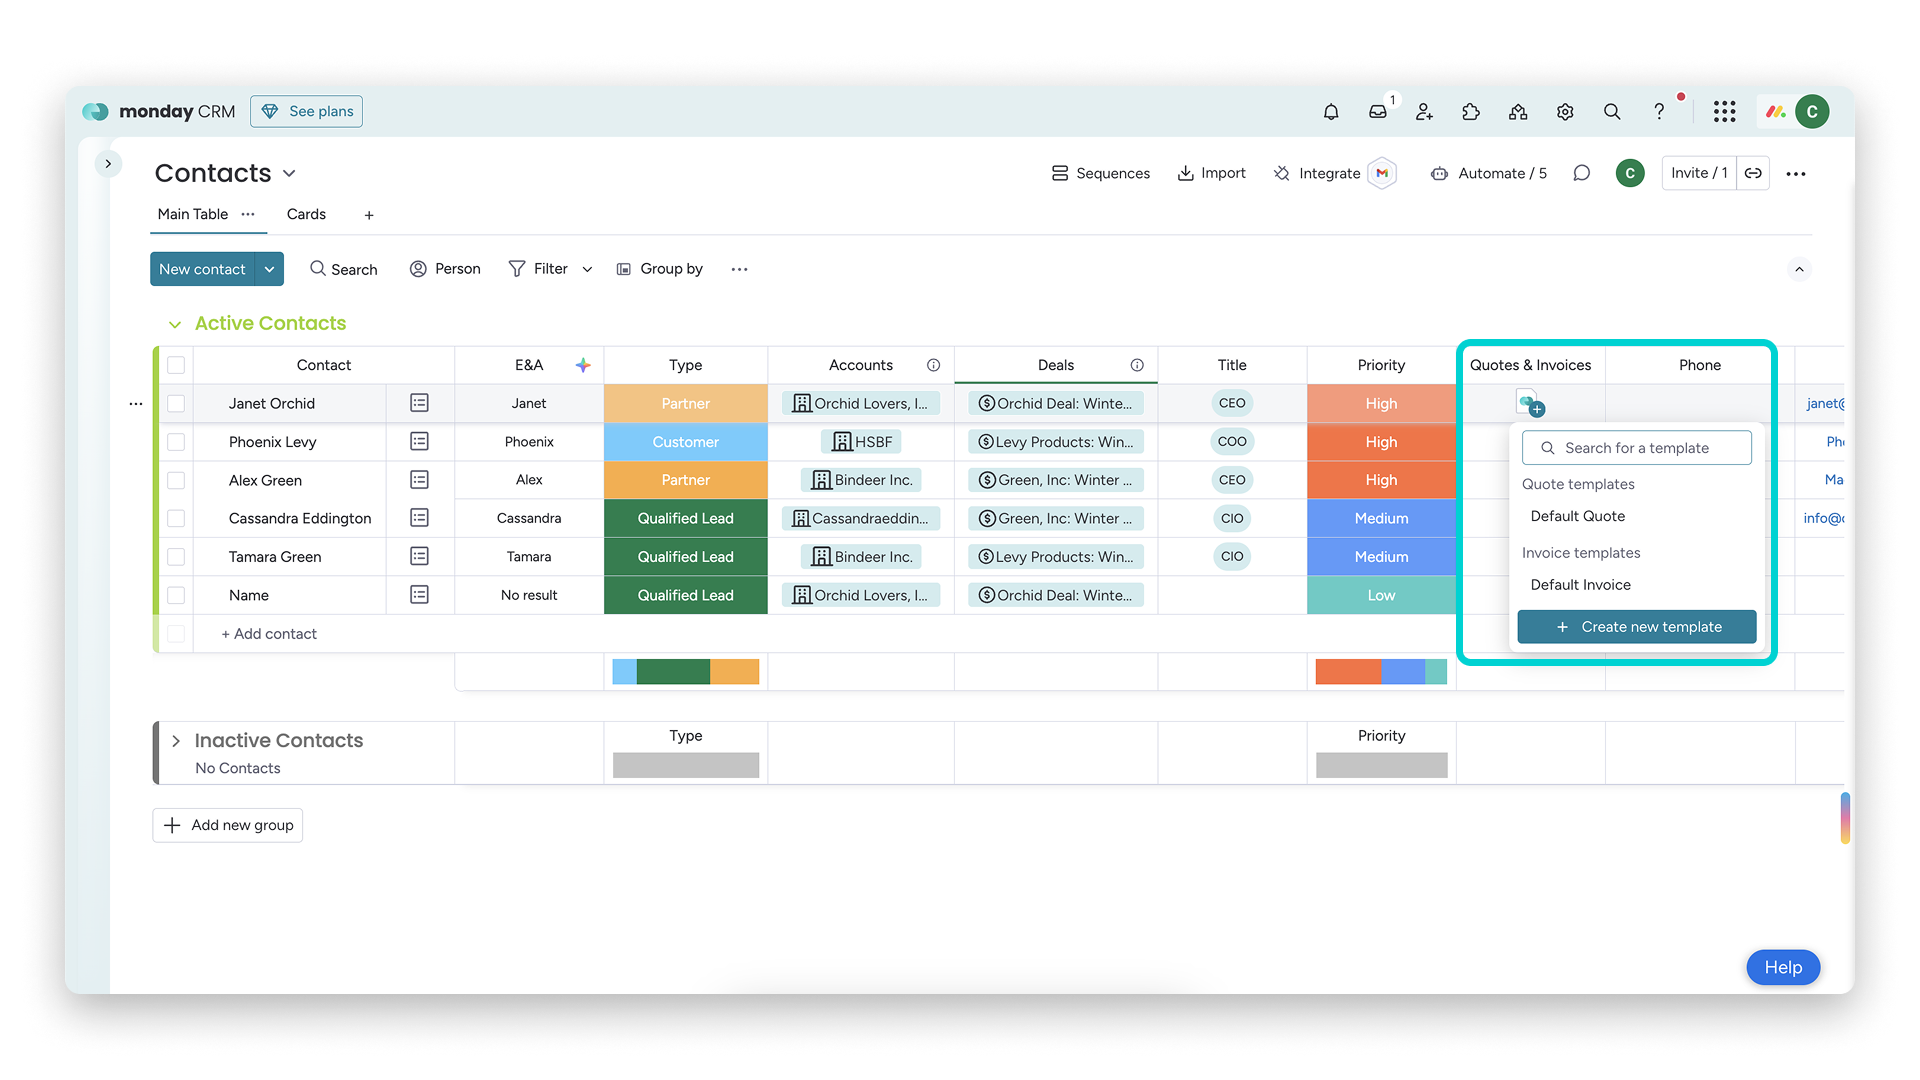1920x1080 pixels.
Task: Open Phoenix Levy's updates icon
Action: tap(420, 441)
